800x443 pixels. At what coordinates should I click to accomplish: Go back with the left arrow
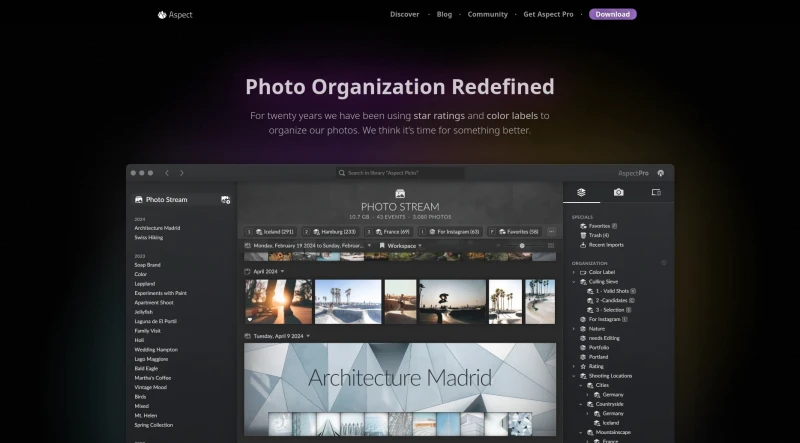pos(167,173)
